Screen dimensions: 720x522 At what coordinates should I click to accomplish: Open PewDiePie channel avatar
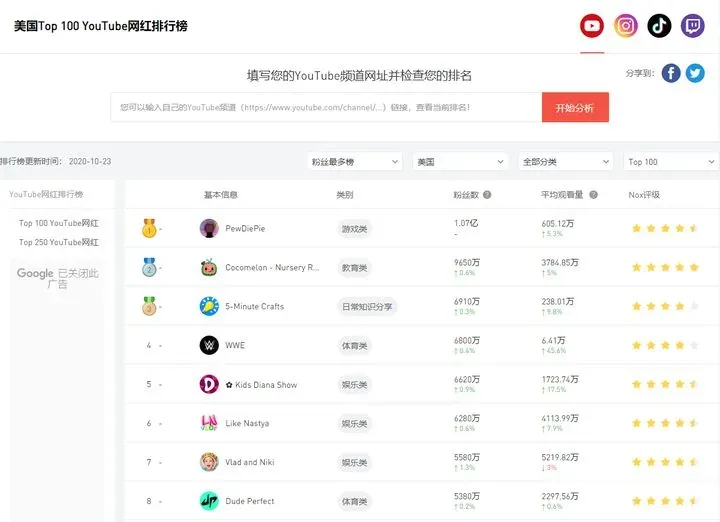click(209, 228)
